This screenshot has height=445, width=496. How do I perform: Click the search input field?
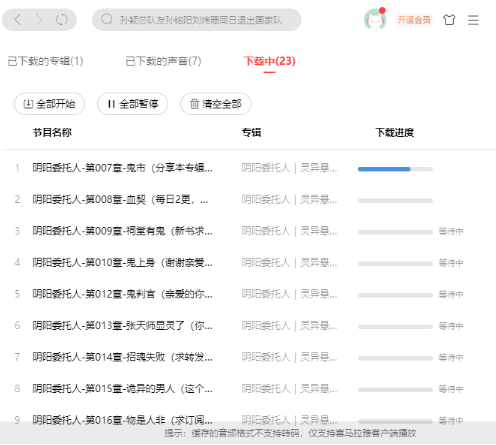197,20
